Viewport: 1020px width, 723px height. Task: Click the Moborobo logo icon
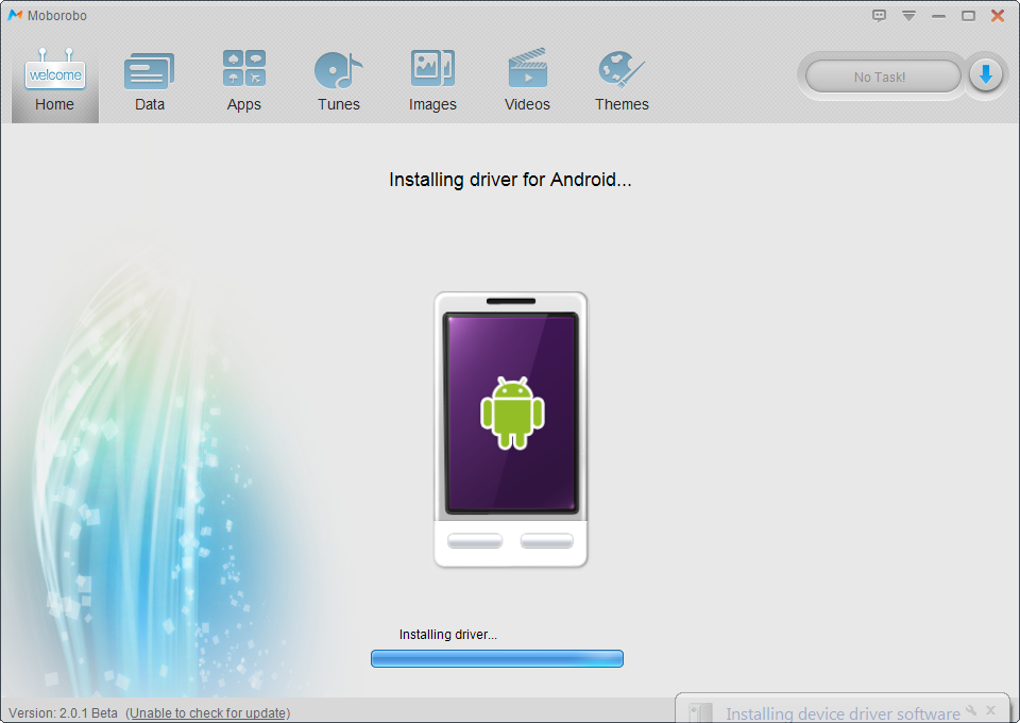(15, 15)
